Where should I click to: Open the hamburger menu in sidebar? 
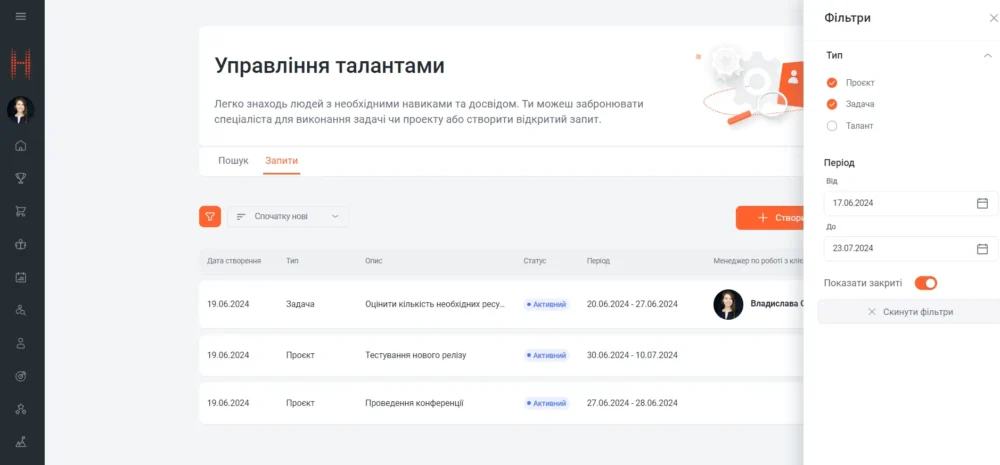click(21, 17)
